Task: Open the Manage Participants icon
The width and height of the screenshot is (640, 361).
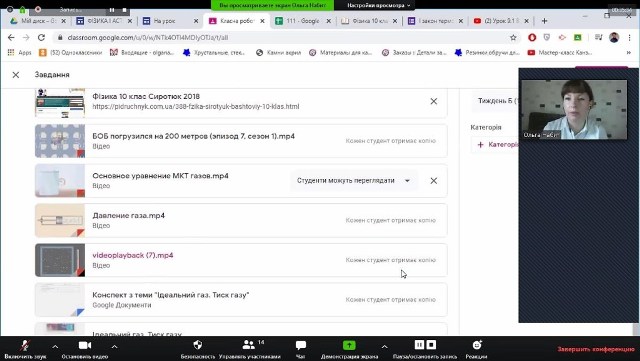Action: pyautogui.click(x=249, y=345)
